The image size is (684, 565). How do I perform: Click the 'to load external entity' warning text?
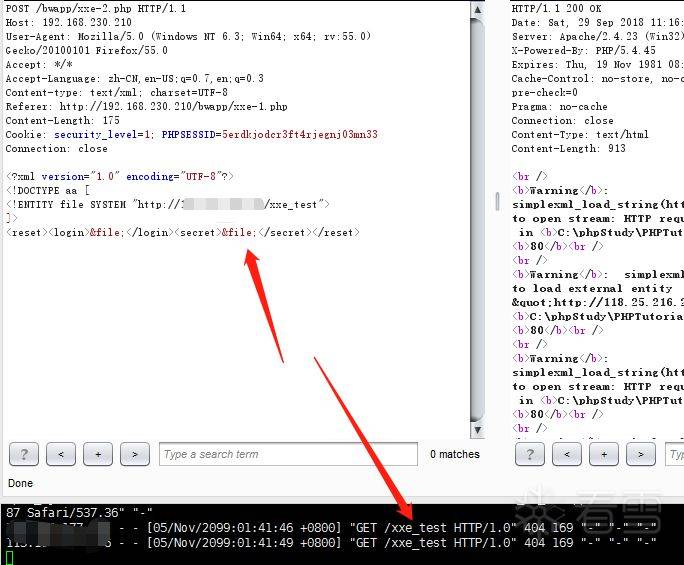pos(592,288)
